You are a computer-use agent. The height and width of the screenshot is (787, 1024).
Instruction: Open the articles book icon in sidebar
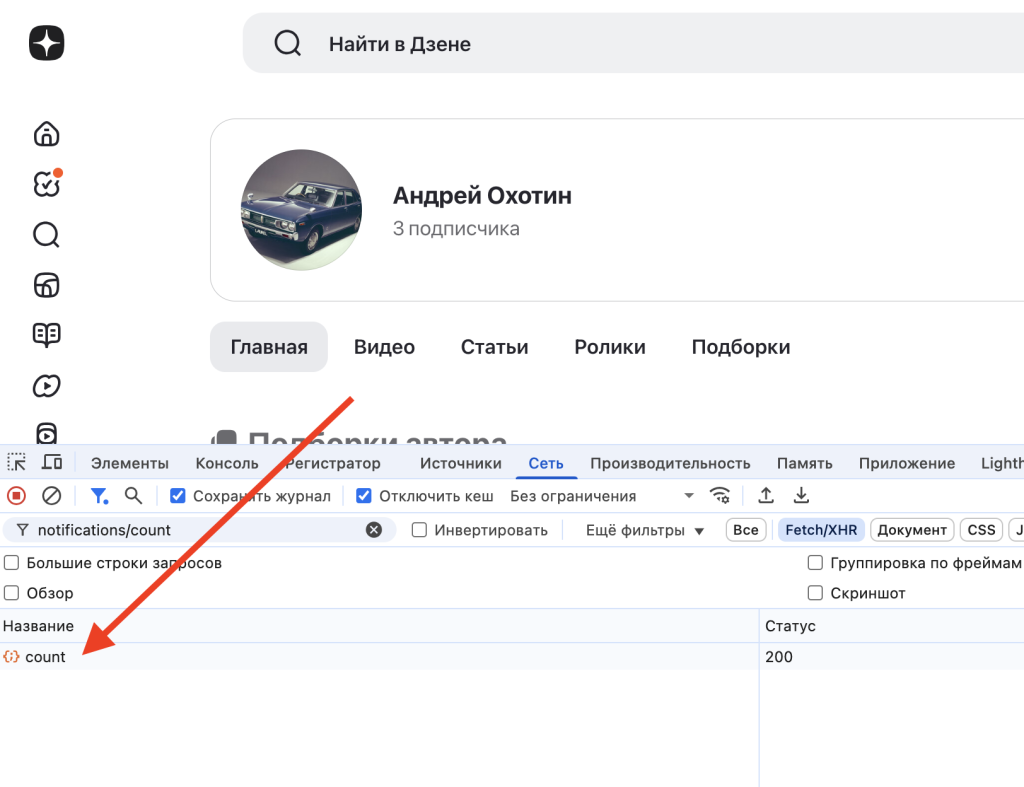[46, 335]
